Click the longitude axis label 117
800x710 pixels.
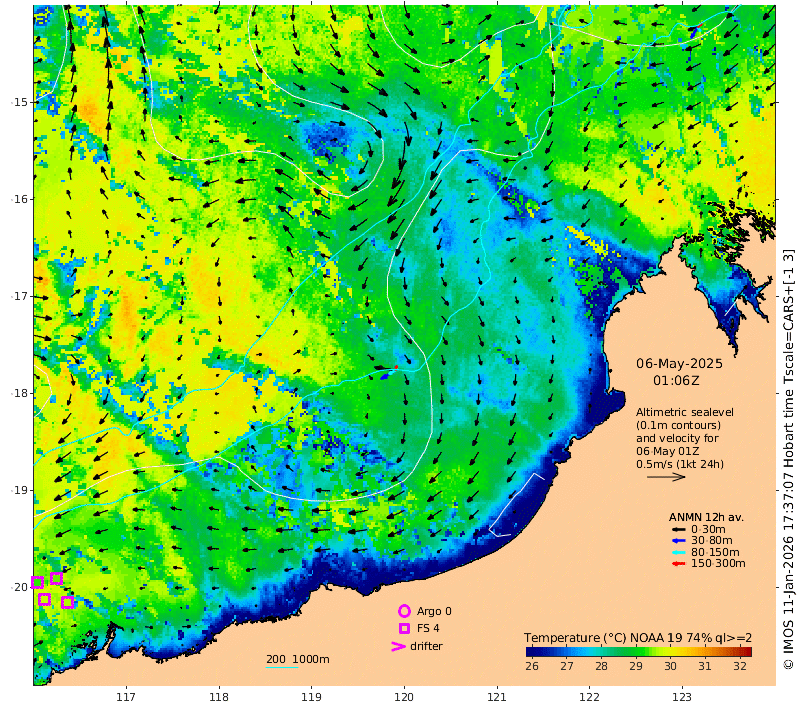pyautogui.click(x=126, y=697)
